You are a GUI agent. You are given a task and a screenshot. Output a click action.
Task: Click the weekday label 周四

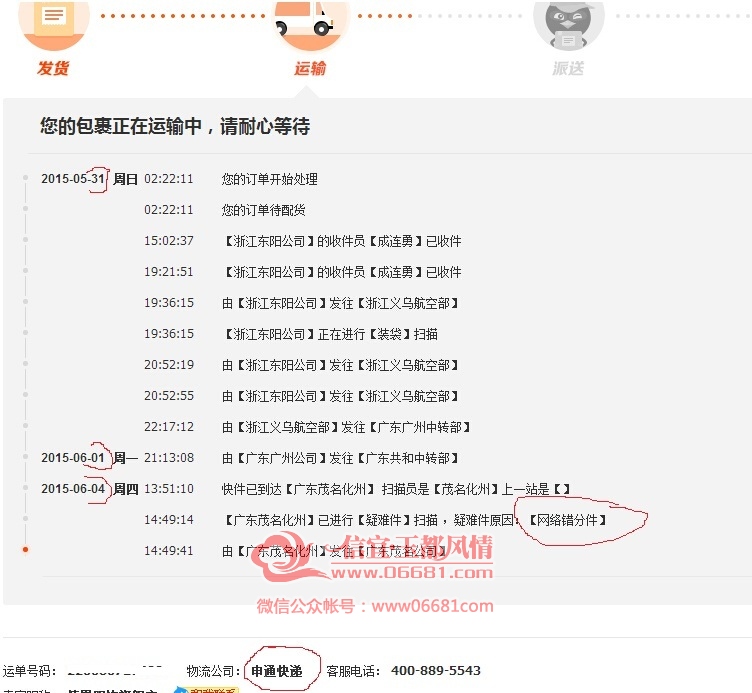click(126, 489)
